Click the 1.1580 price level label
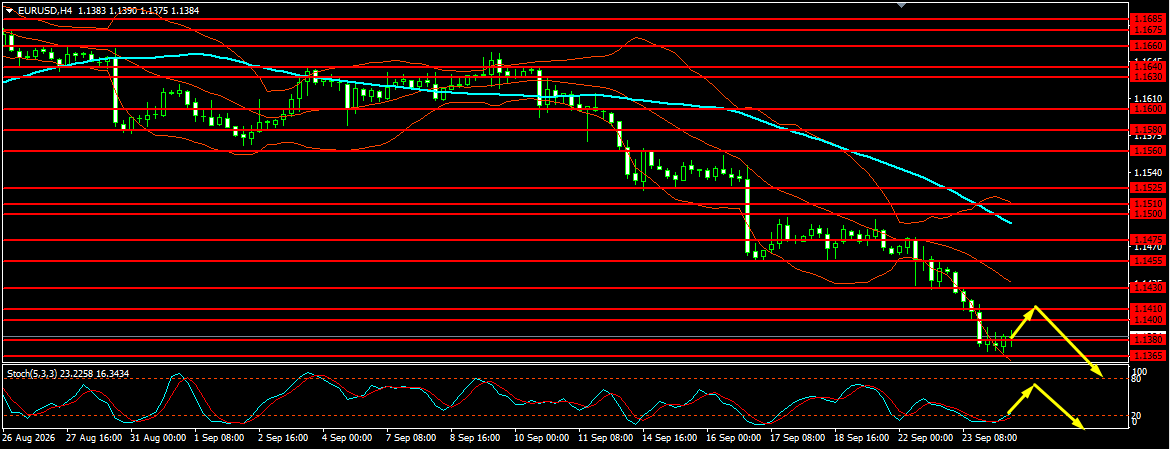 pos(1147,130)
